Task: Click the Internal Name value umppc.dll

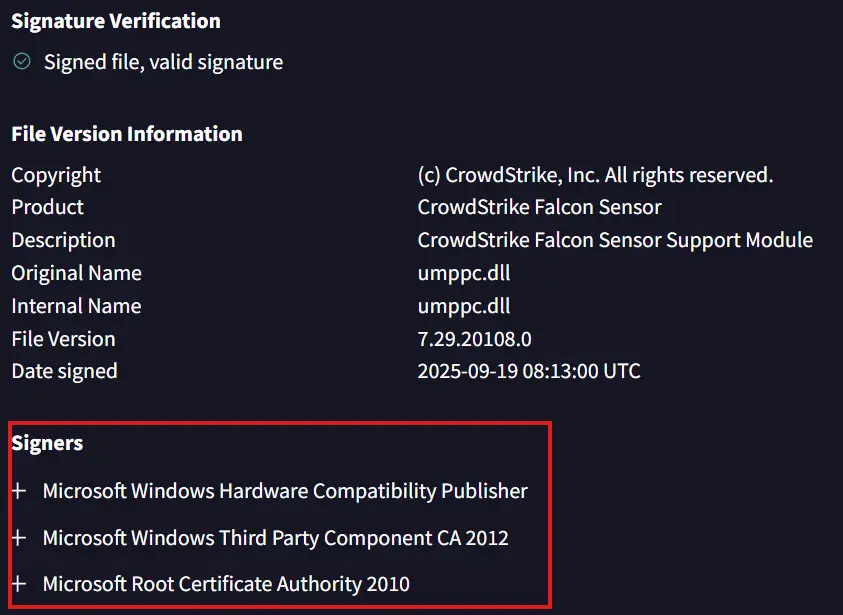Action: pos(464,306)
